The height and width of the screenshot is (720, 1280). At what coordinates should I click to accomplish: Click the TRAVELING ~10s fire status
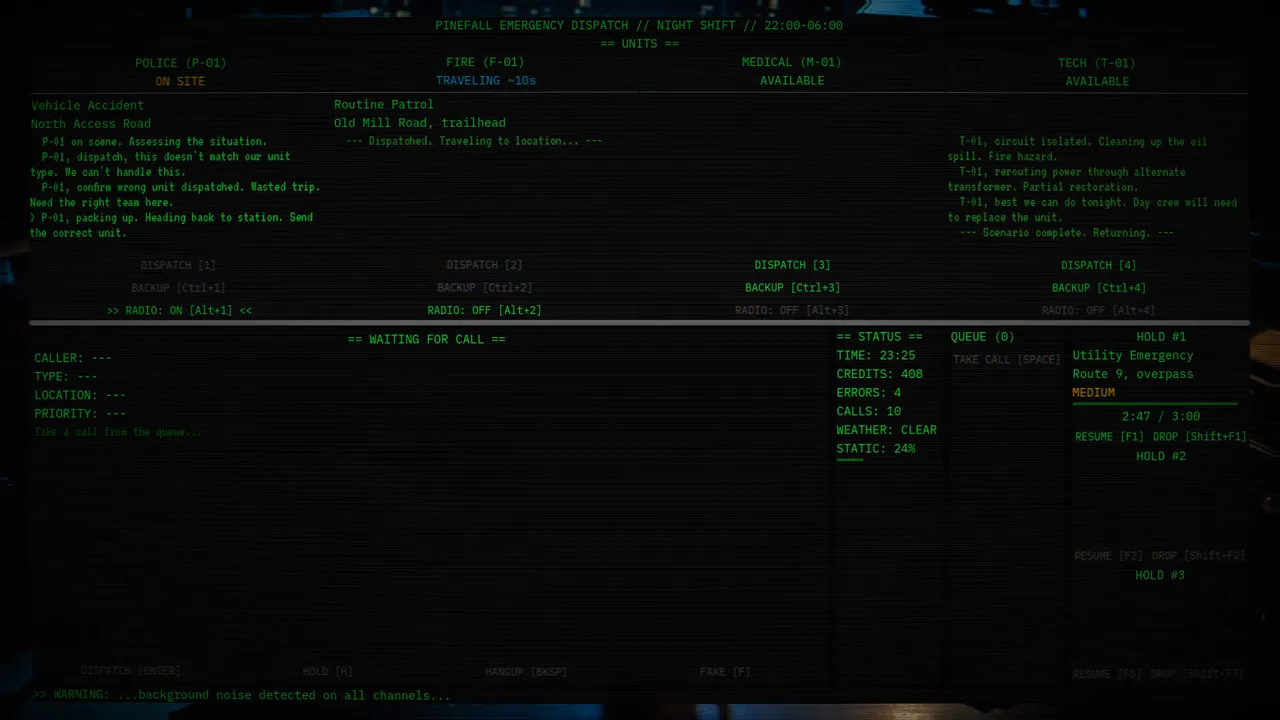(486, 81)
